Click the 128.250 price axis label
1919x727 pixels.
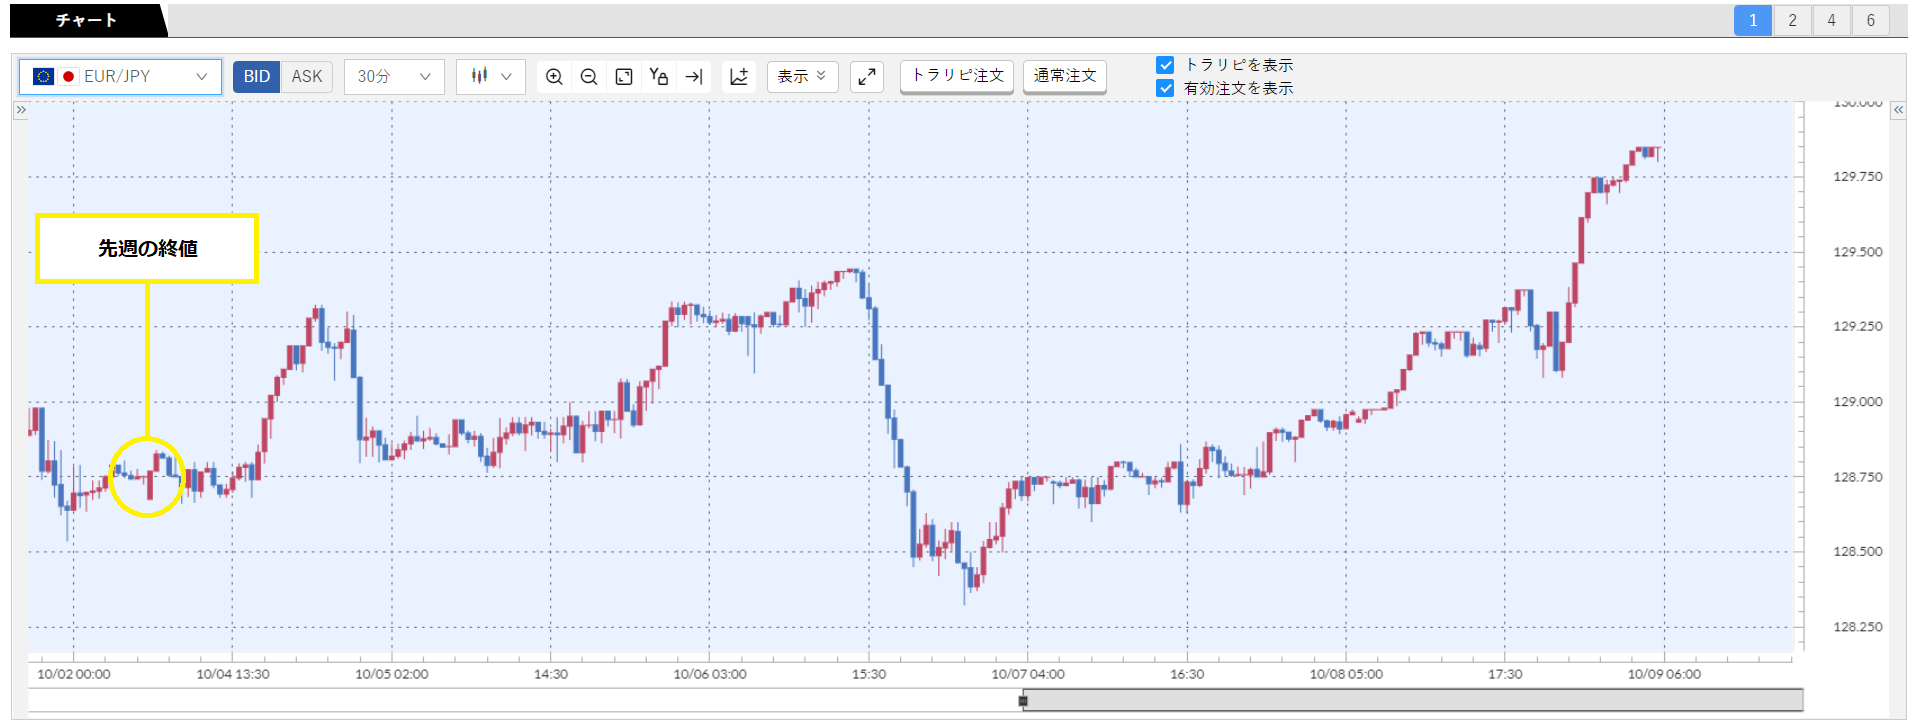pyautogui.click(x=1857, y=627)
